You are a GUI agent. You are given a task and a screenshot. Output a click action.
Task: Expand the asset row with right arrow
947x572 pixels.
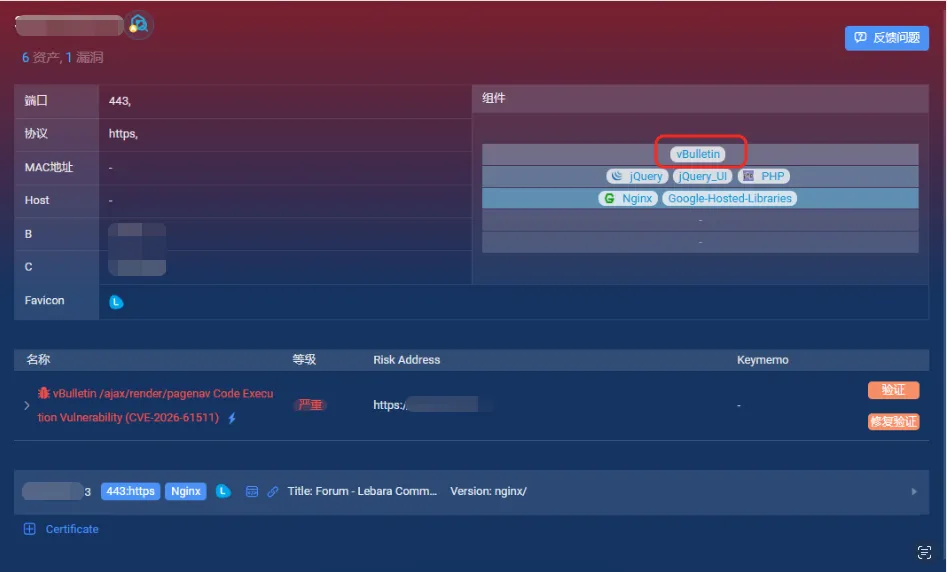[x=914, y=492]
